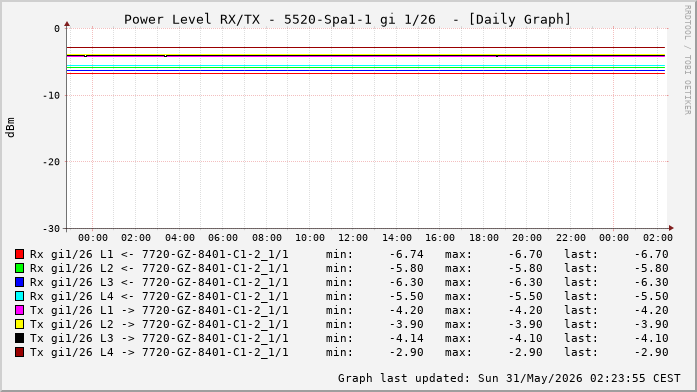Click the 'Rx gi1/26 L3 <- 7720-GZ-8401-C1-2_1/1' label
This screenshot has height=392, width=697.
[x=159, y=283]
